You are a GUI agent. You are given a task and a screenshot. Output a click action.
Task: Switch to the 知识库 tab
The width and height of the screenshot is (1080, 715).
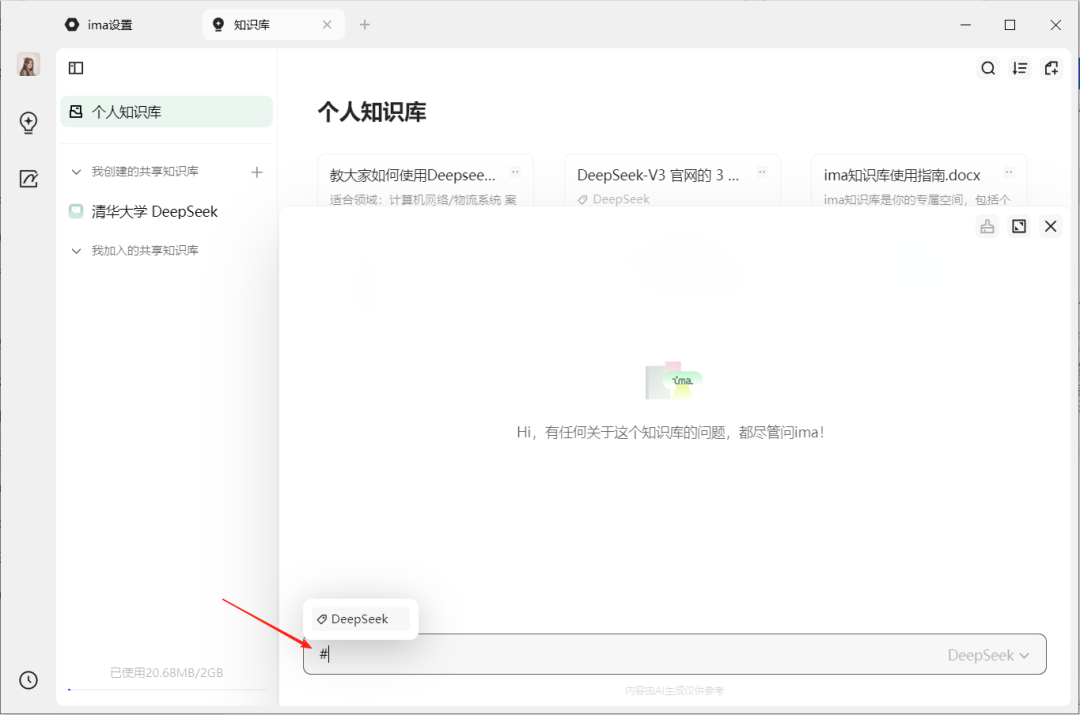pos(273,25)
